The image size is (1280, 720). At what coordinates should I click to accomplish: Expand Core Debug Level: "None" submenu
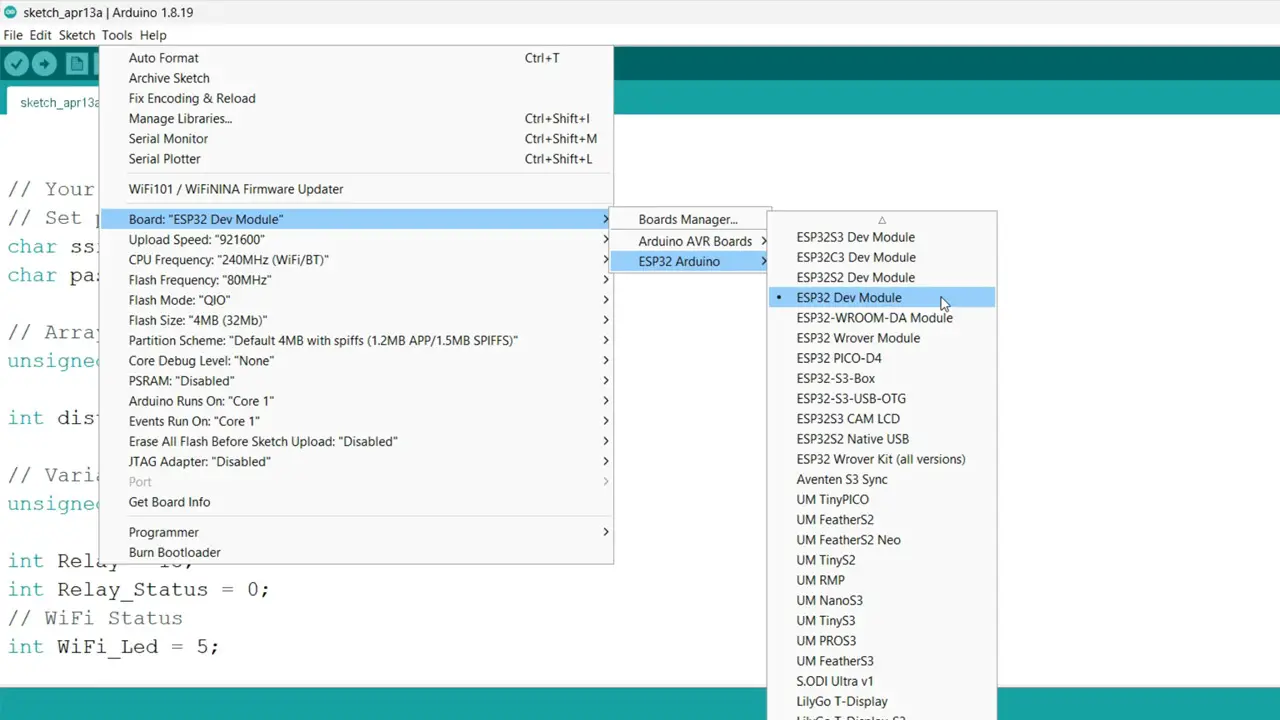point(356,360)
